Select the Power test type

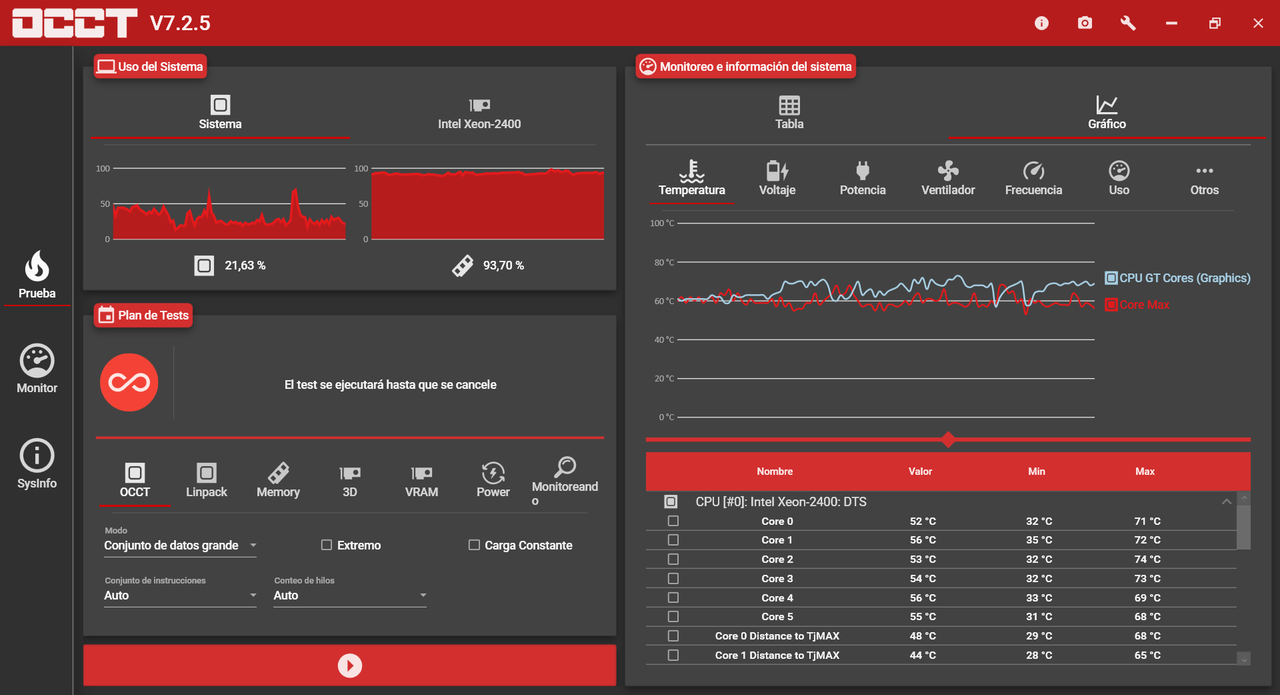[493, 480]
